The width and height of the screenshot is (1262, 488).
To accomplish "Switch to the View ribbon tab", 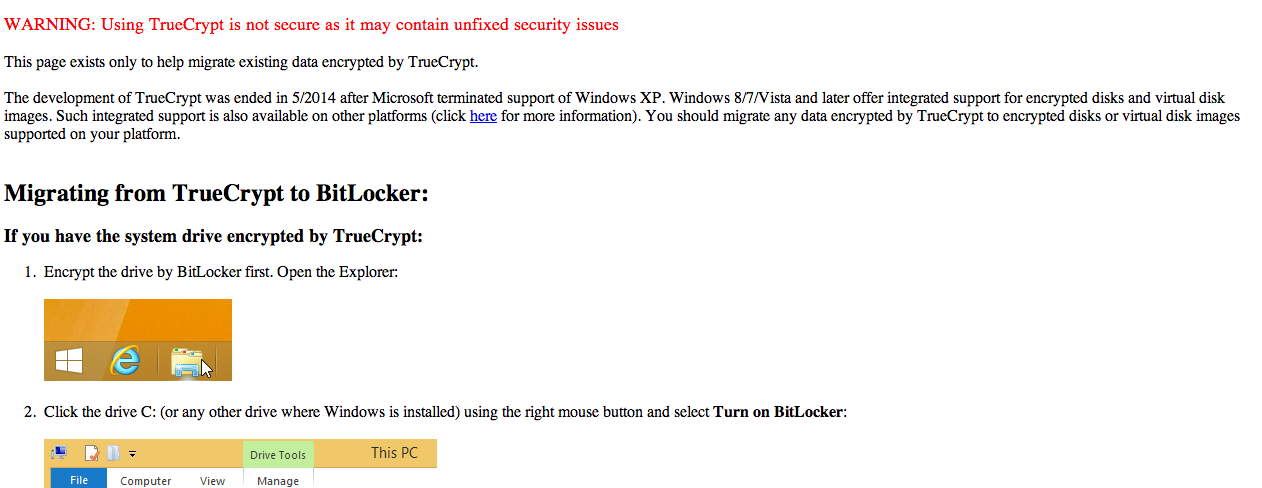I will [212, 481].
